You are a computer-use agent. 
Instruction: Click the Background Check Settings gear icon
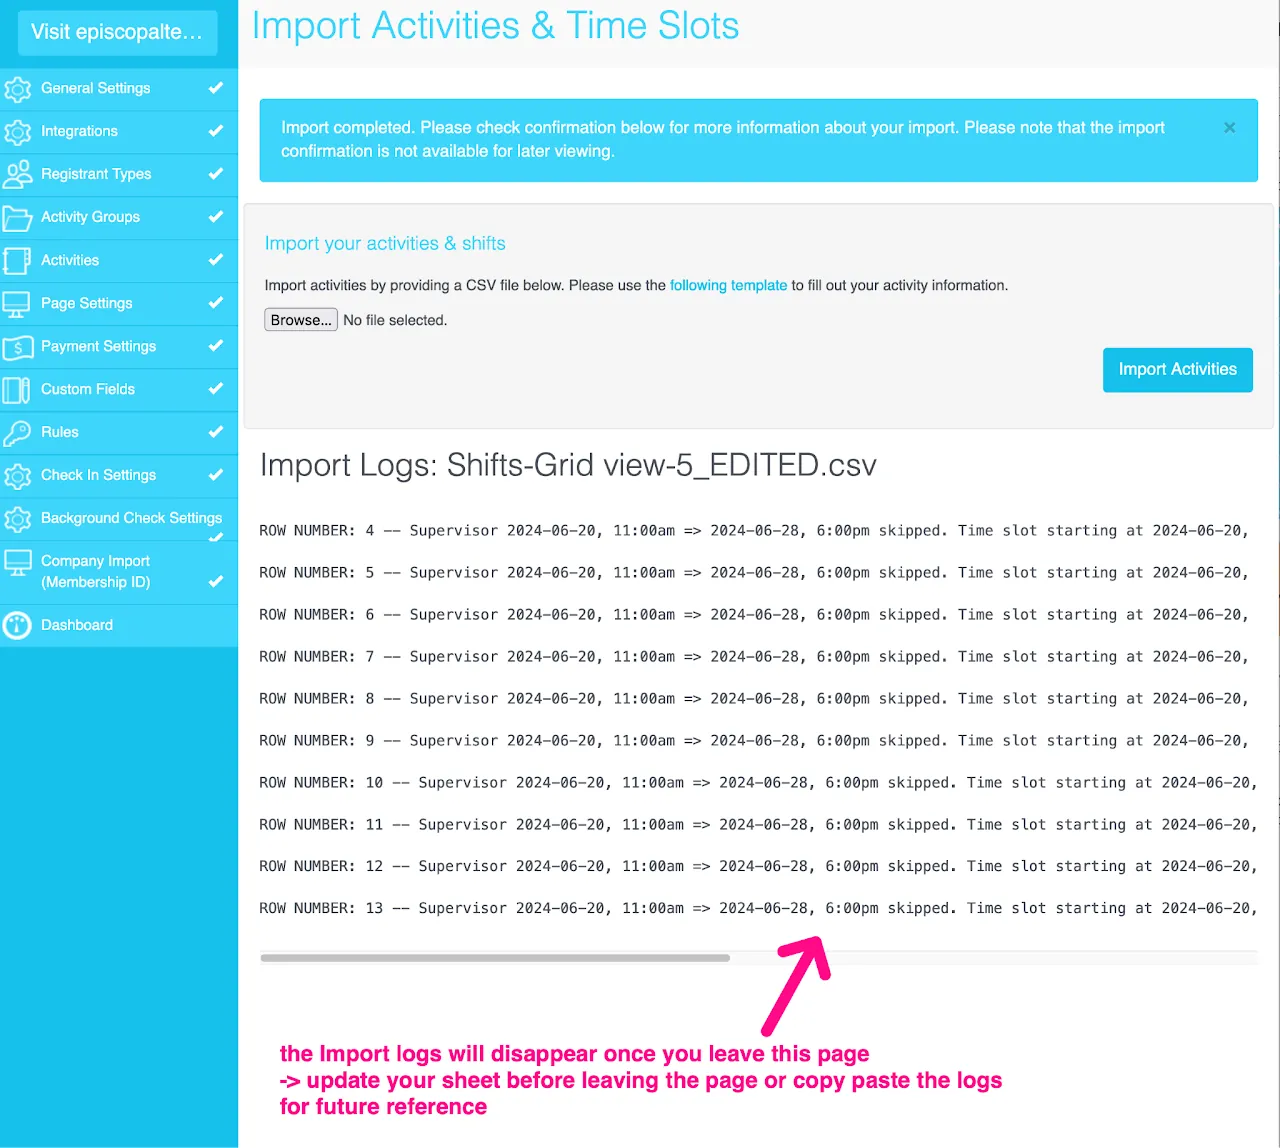[18, 519]
